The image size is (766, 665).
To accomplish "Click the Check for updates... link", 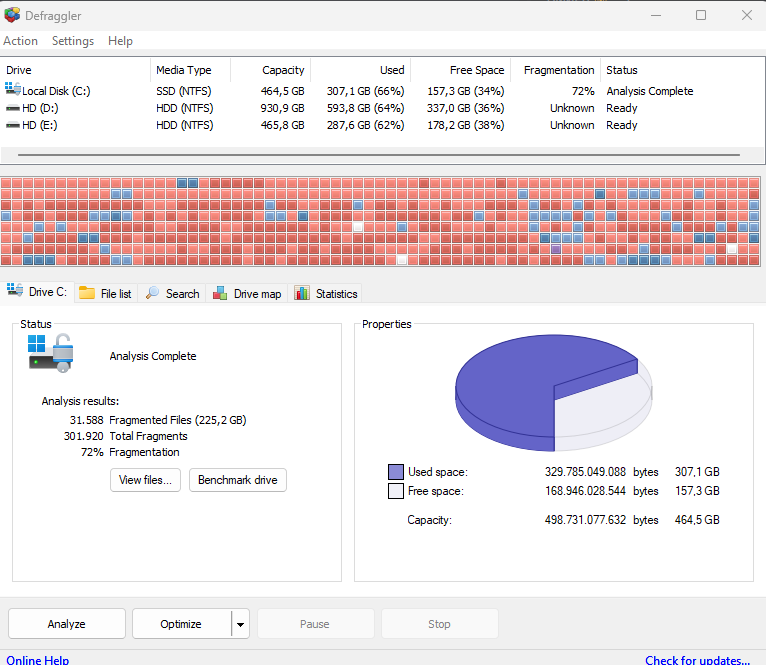I will [x=697, y=660].
